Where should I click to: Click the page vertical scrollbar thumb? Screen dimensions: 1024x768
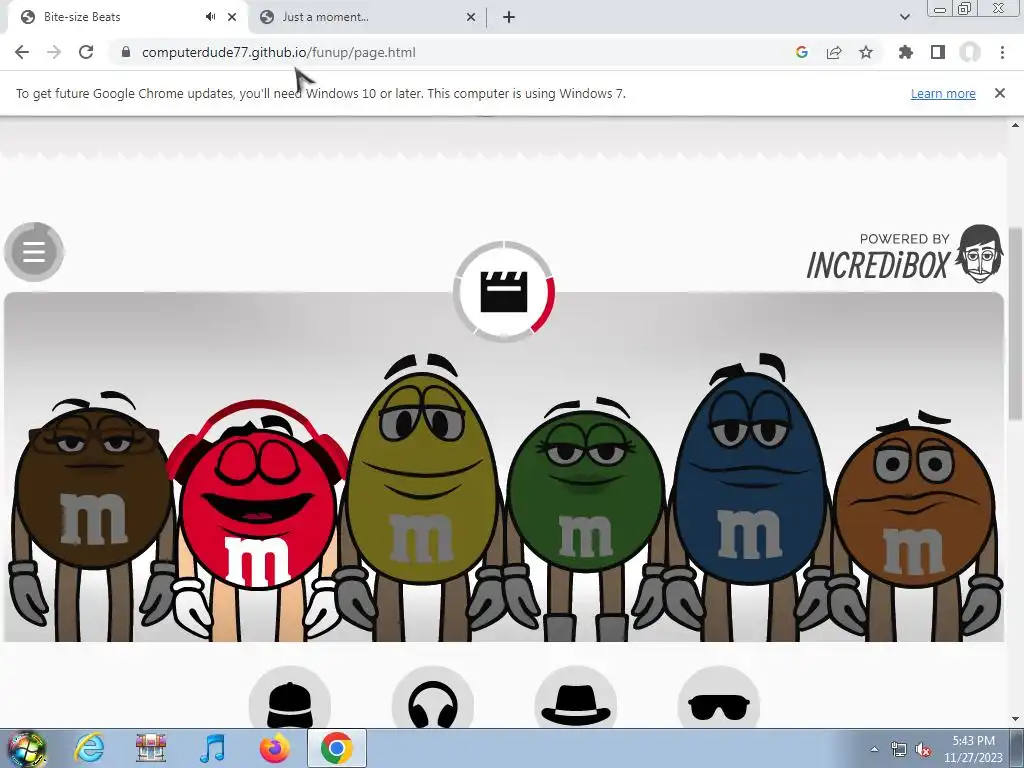(x=1016, y=323)
